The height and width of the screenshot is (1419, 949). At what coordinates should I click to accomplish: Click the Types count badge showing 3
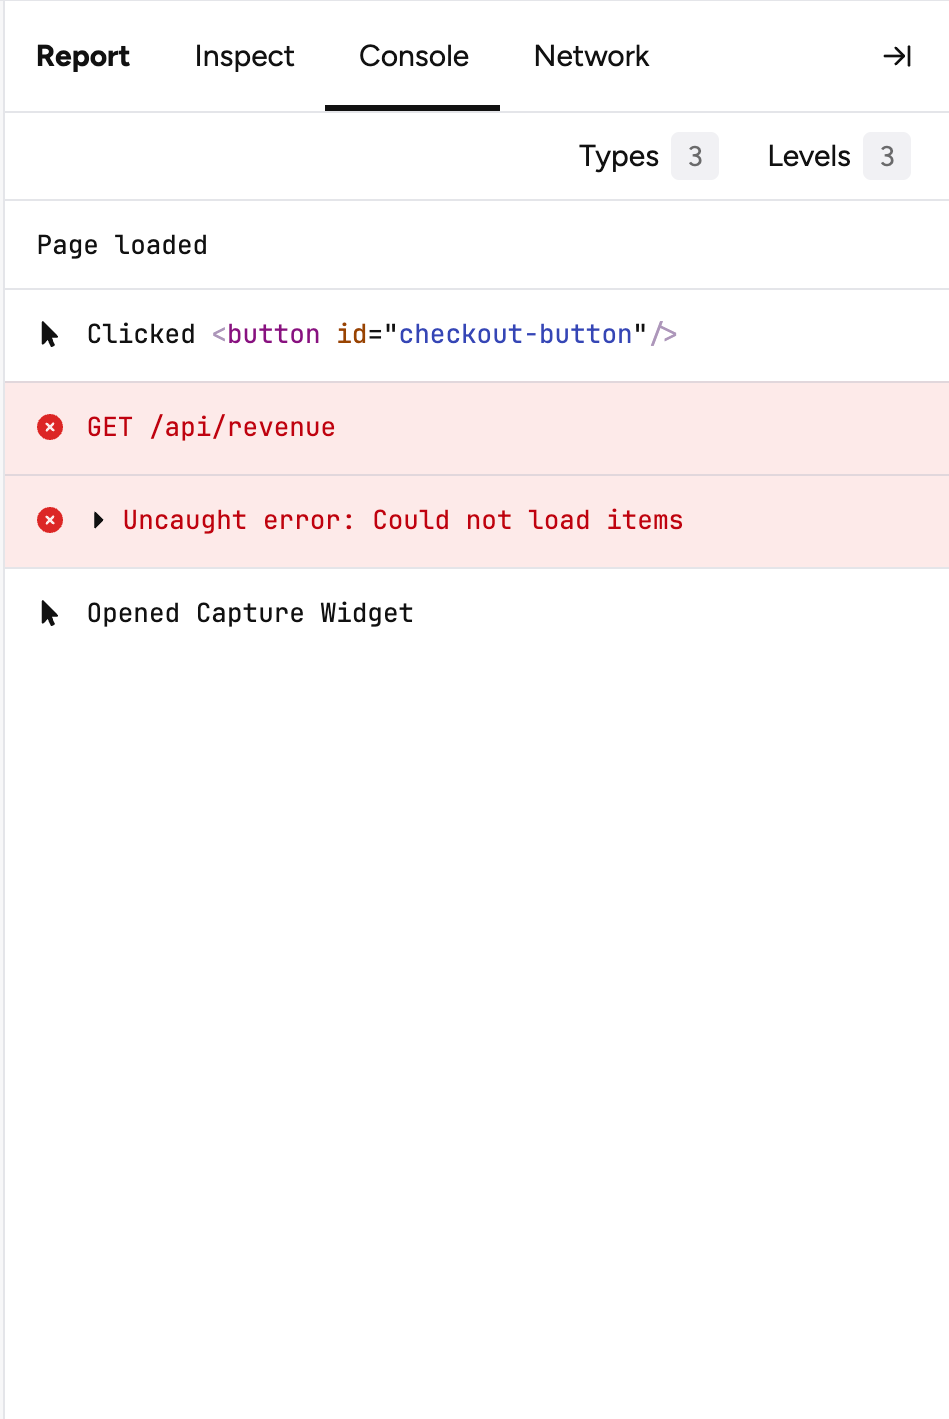click(695, 156)
